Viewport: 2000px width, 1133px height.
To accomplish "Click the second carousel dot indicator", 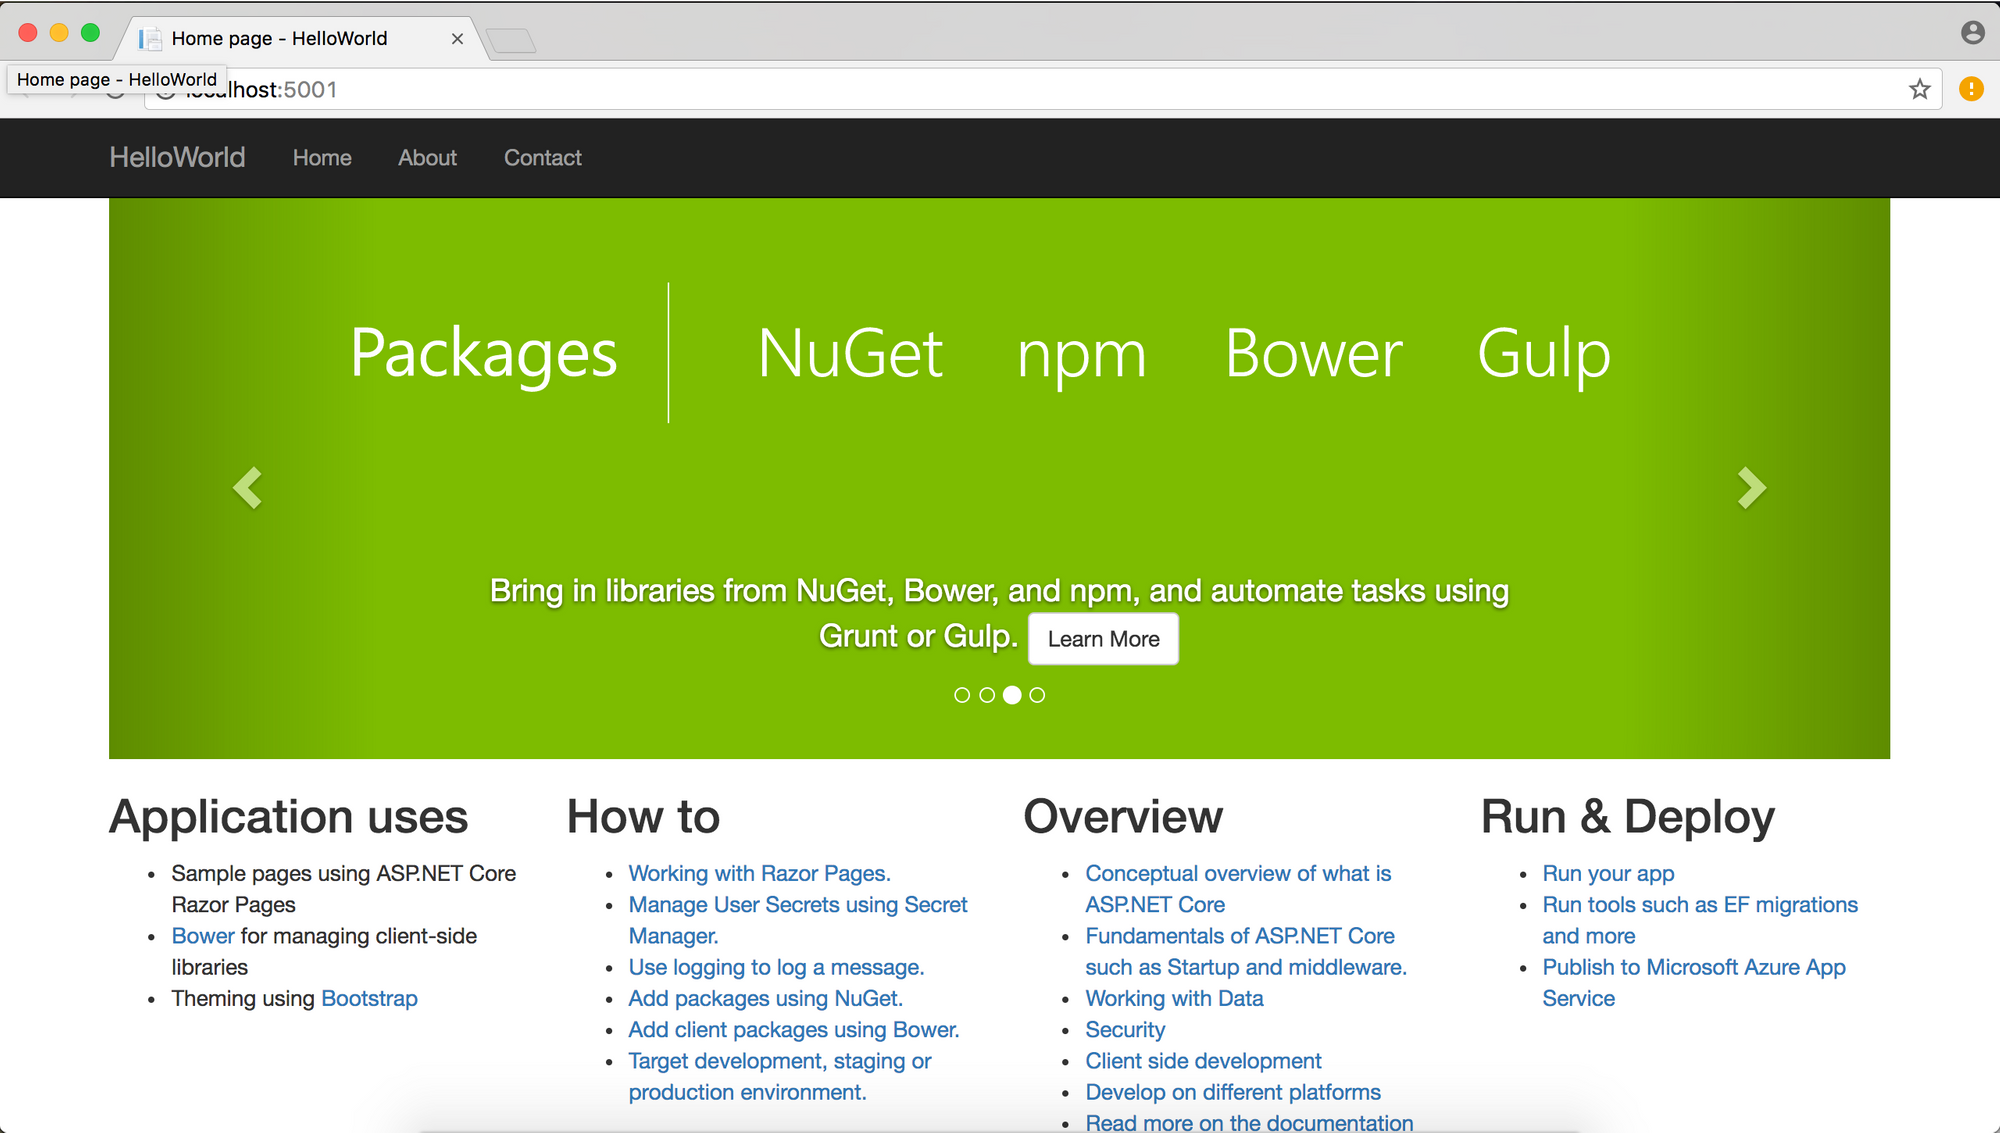I will click(x=986, y=695).
